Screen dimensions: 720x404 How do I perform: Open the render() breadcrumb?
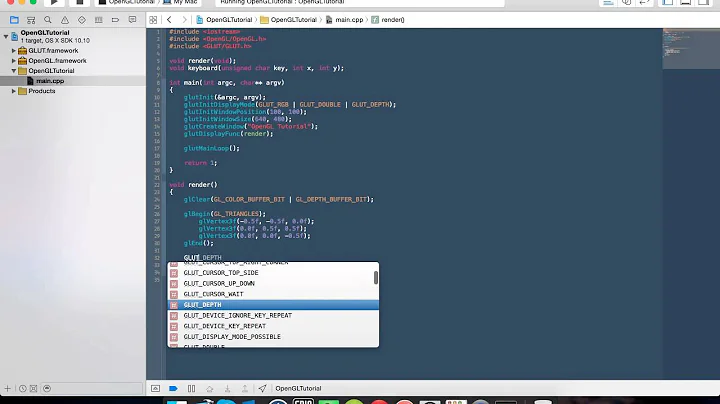coord(388,20)
